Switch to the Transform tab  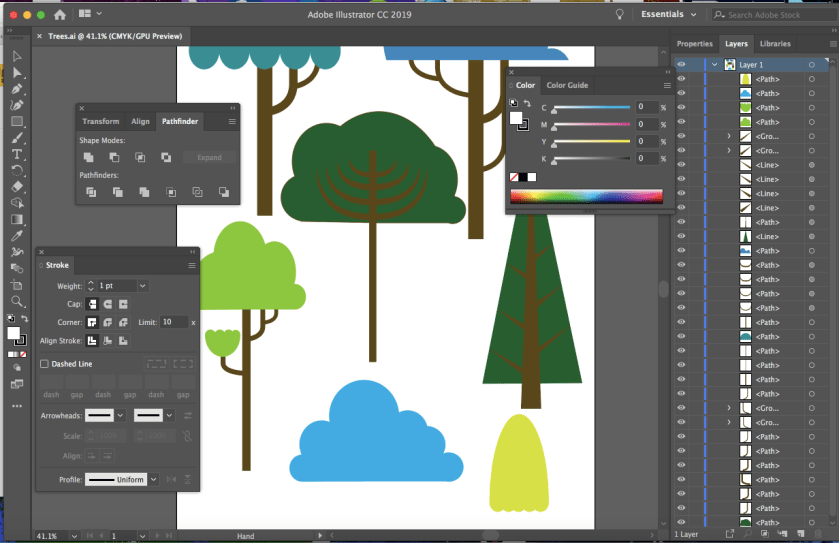[x=101, y=121]
